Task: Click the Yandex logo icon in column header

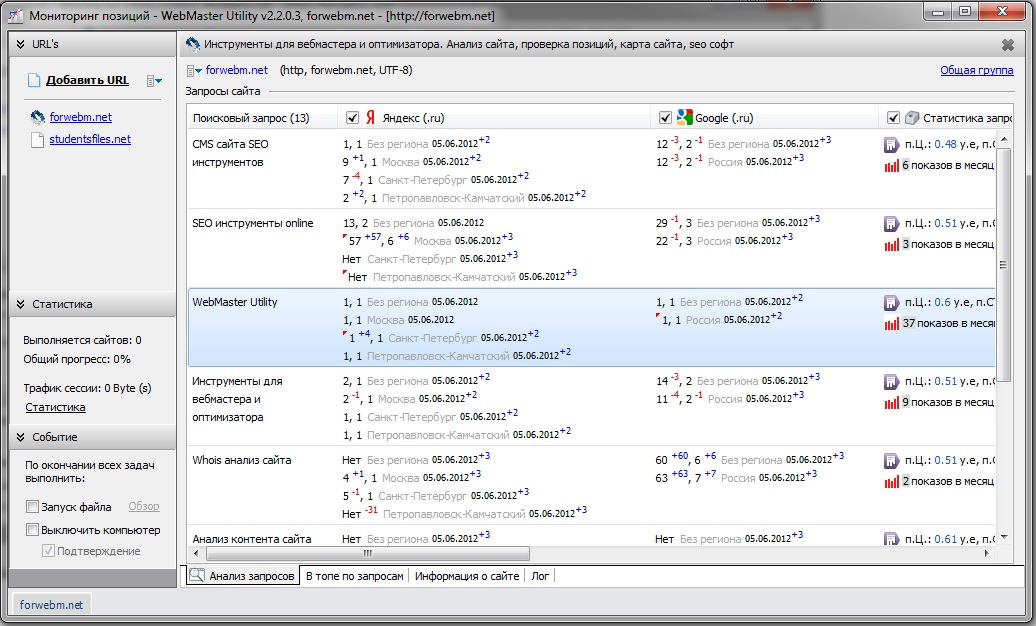Action: point(370,118)
